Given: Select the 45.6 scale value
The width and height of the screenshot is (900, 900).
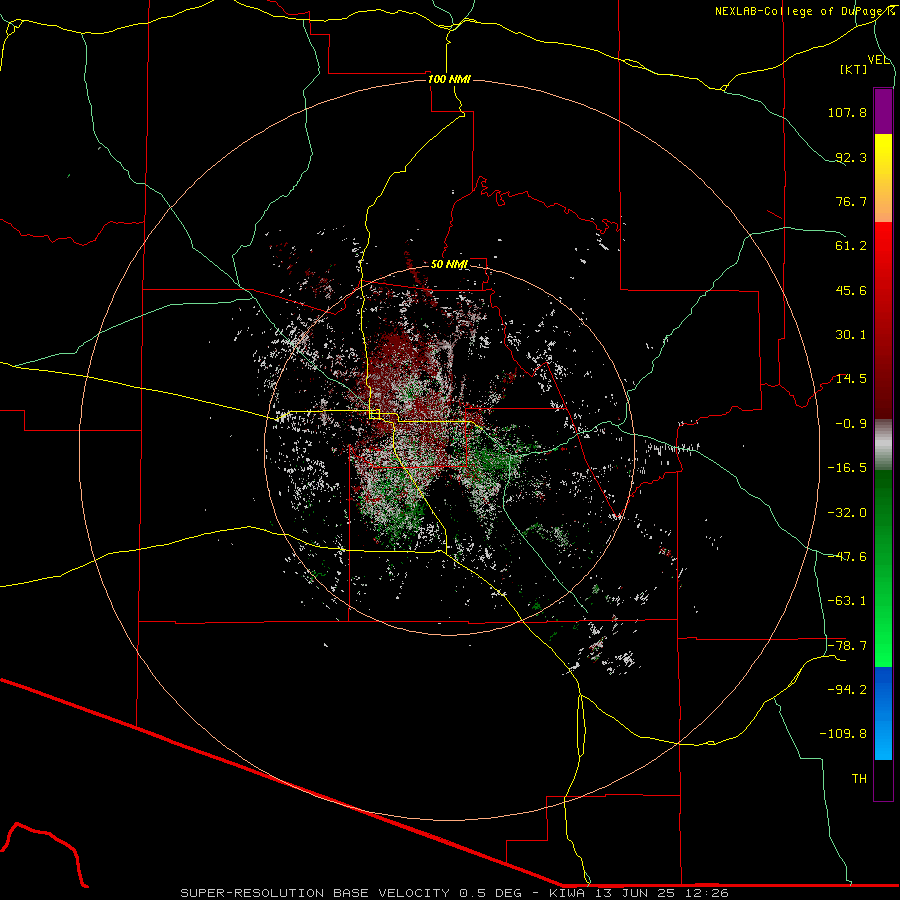Looking at the screenshot, I should tap(851, 290).
